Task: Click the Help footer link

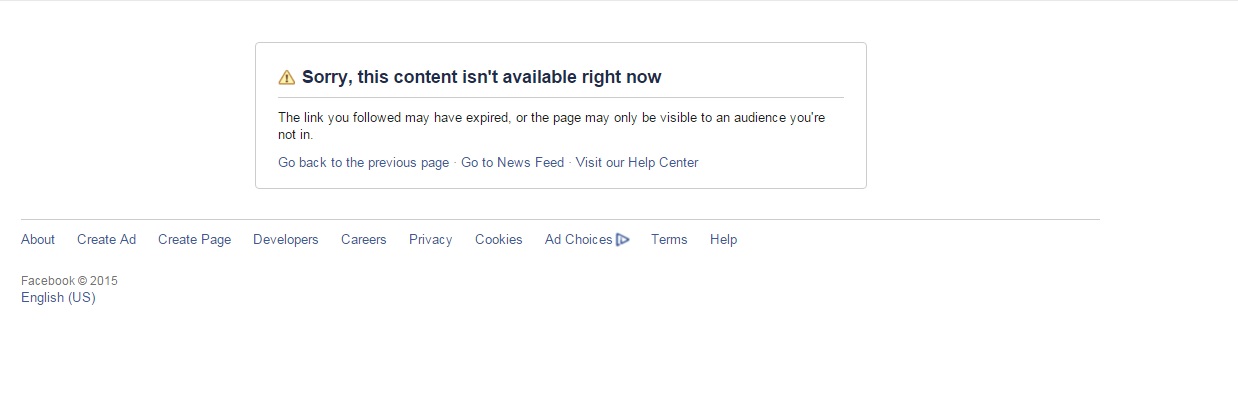Action: pyautogui.click(x=723, y=240)
